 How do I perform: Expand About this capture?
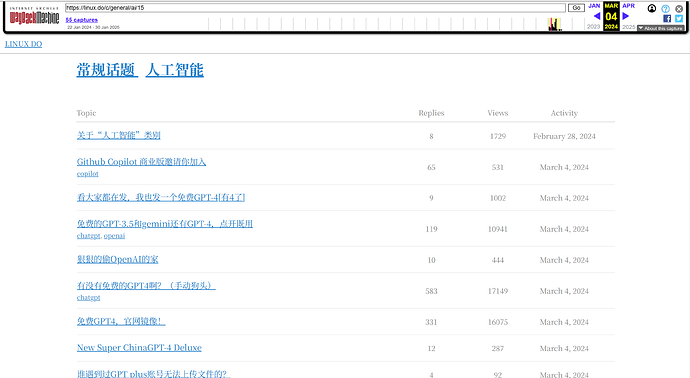[x=661, y=28]
